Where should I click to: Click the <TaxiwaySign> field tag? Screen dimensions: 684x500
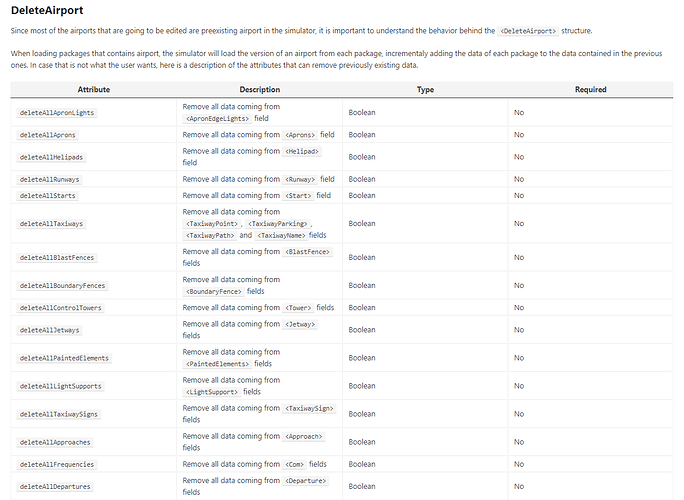pyautogui.click(x=309, y=408)
